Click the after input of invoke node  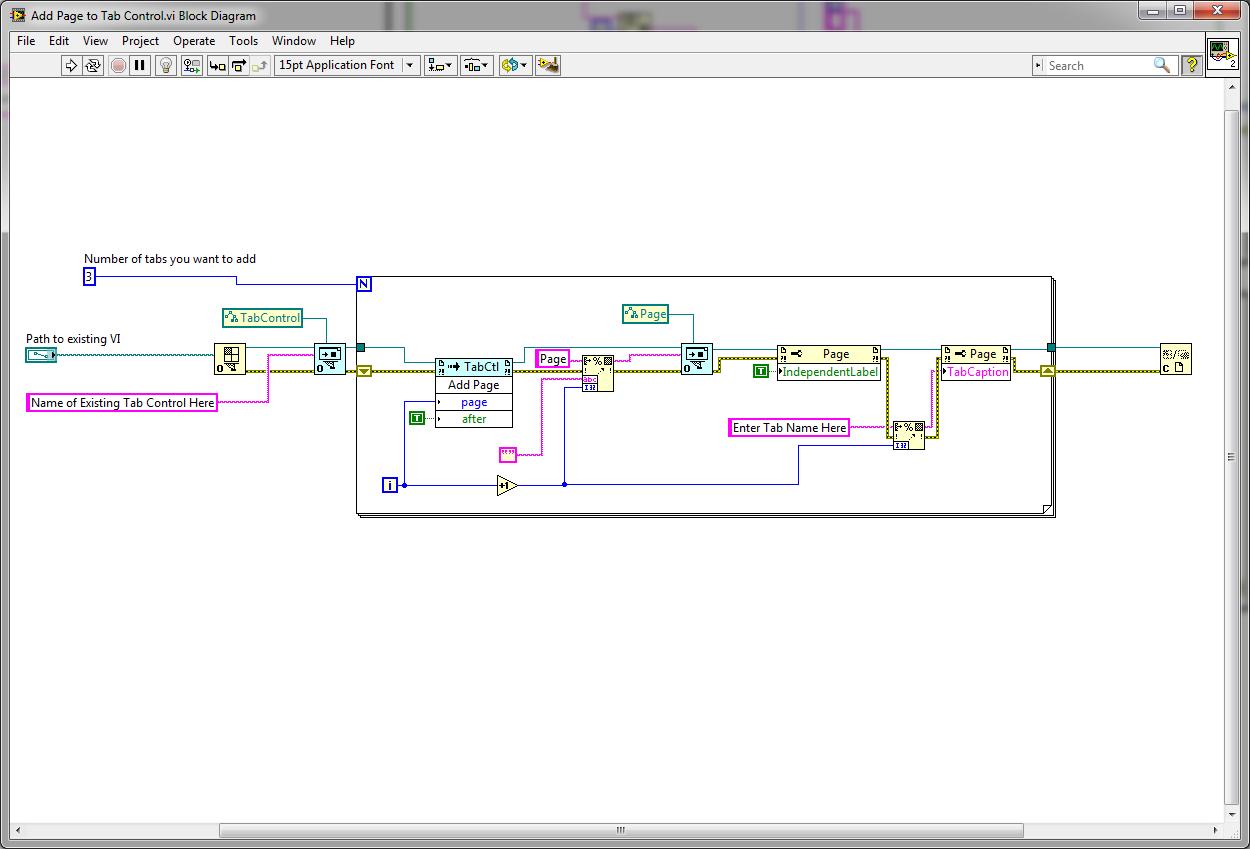pos(474,419)
